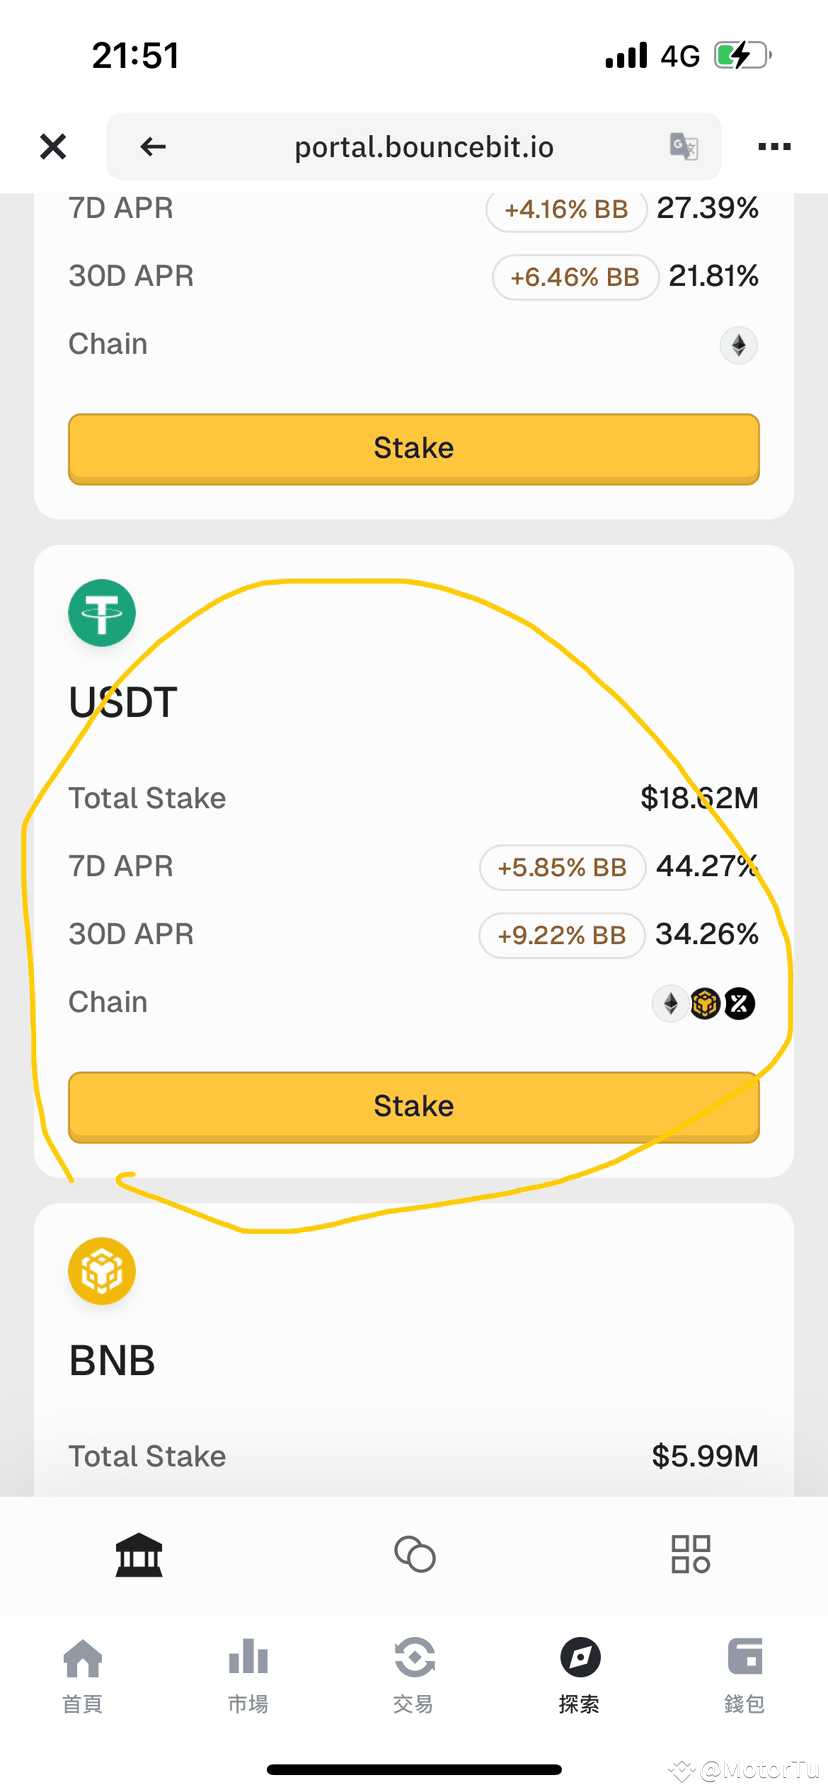Go back using the arrow in address bar
This screenshot has height=1792, width=828.
[x=153, y=147]
